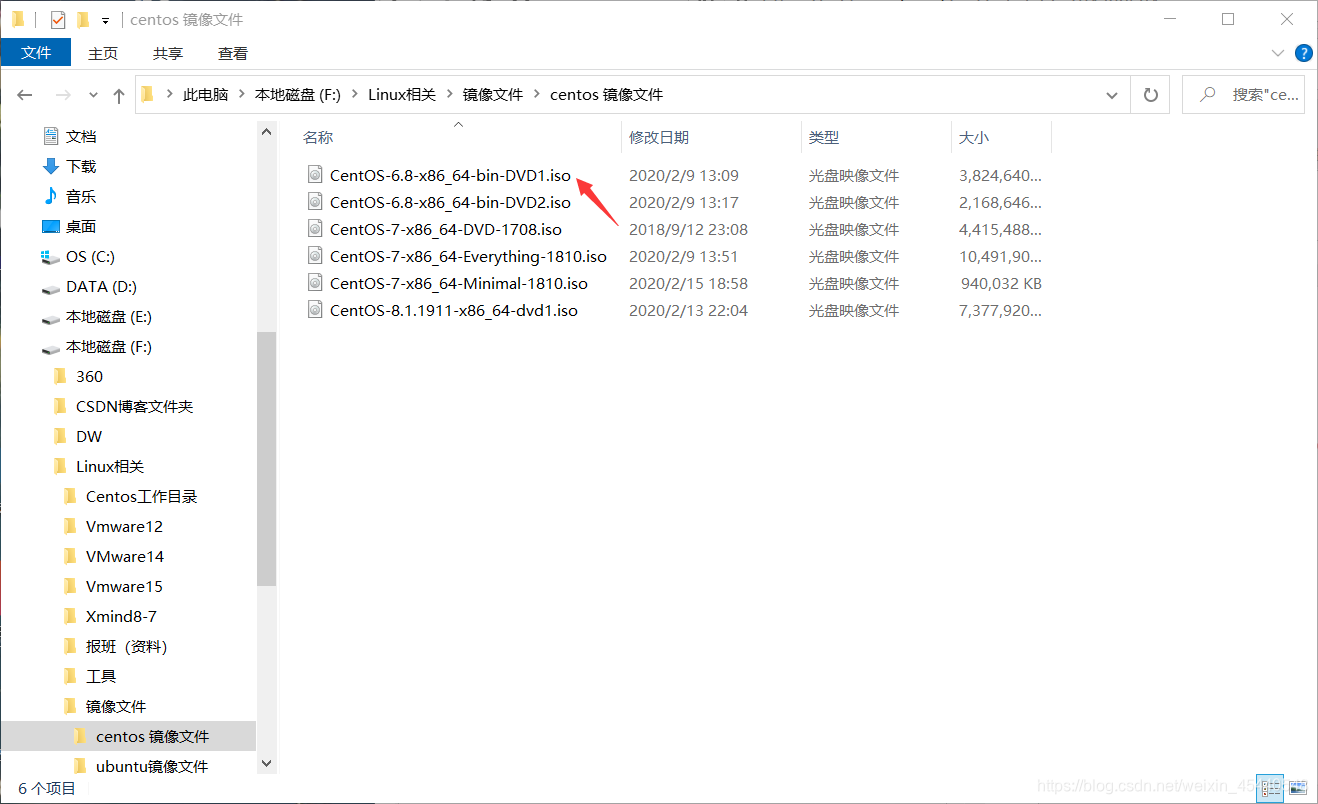Switch to details view layout icon
The width and height of the screenshot is (1318, 804).
coord(1270,789)
